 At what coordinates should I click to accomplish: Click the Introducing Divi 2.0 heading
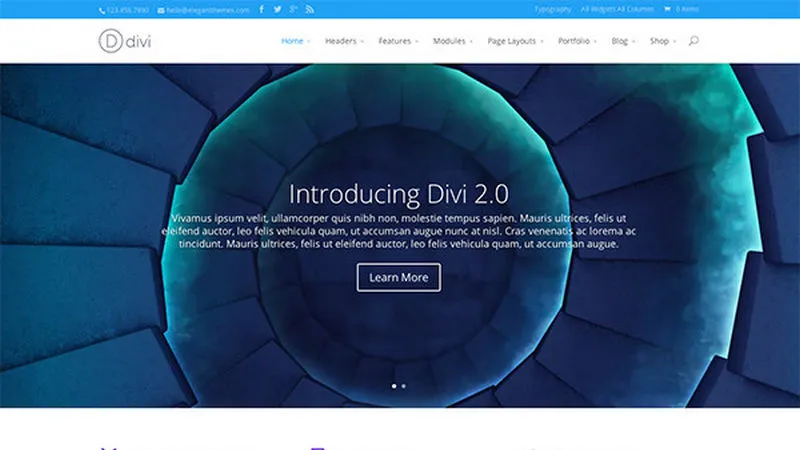tap(398, 194)
